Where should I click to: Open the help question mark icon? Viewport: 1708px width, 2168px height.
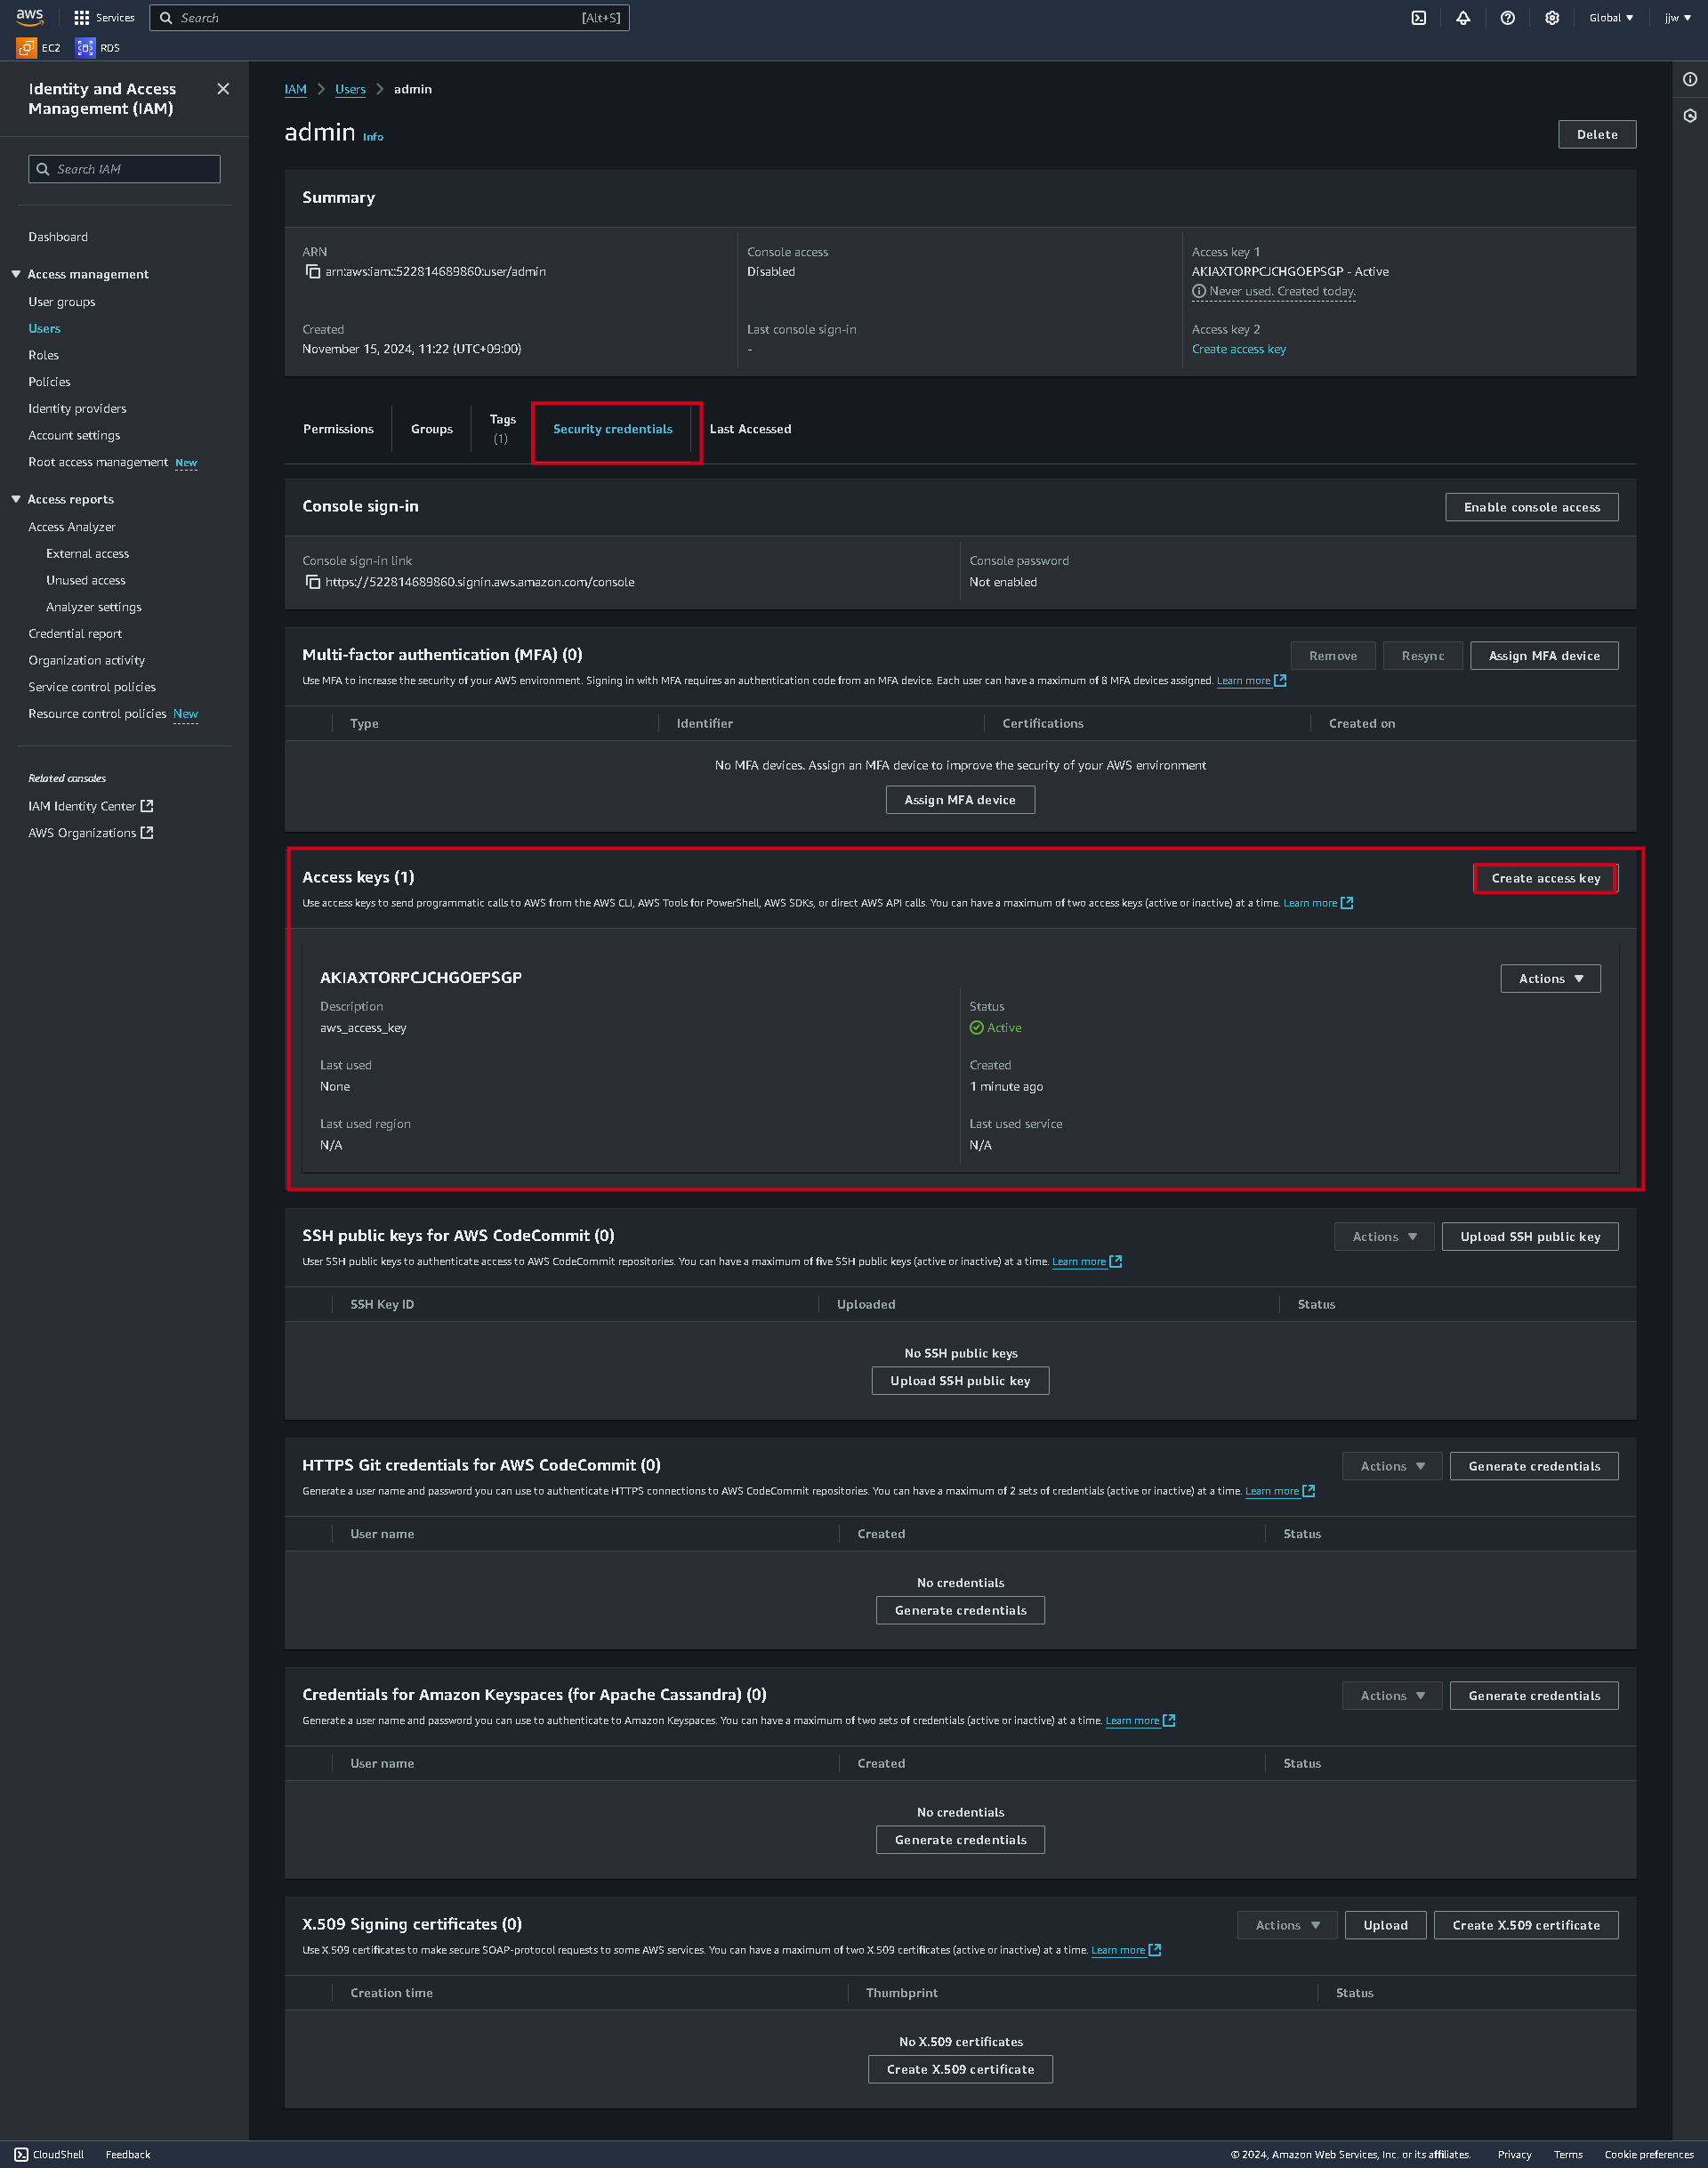[1507, 18]
